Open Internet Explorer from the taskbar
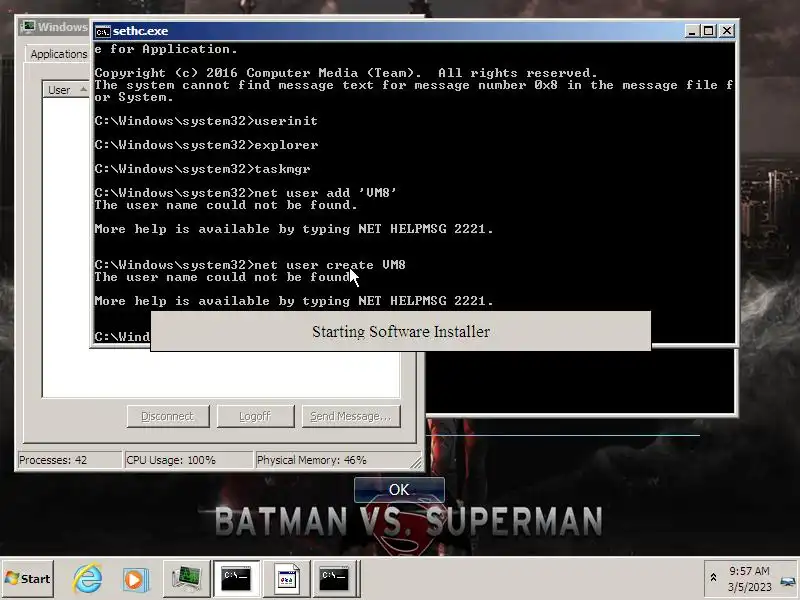Image resolution: width=800 pixels, height=600 pixels. (87, 579)
